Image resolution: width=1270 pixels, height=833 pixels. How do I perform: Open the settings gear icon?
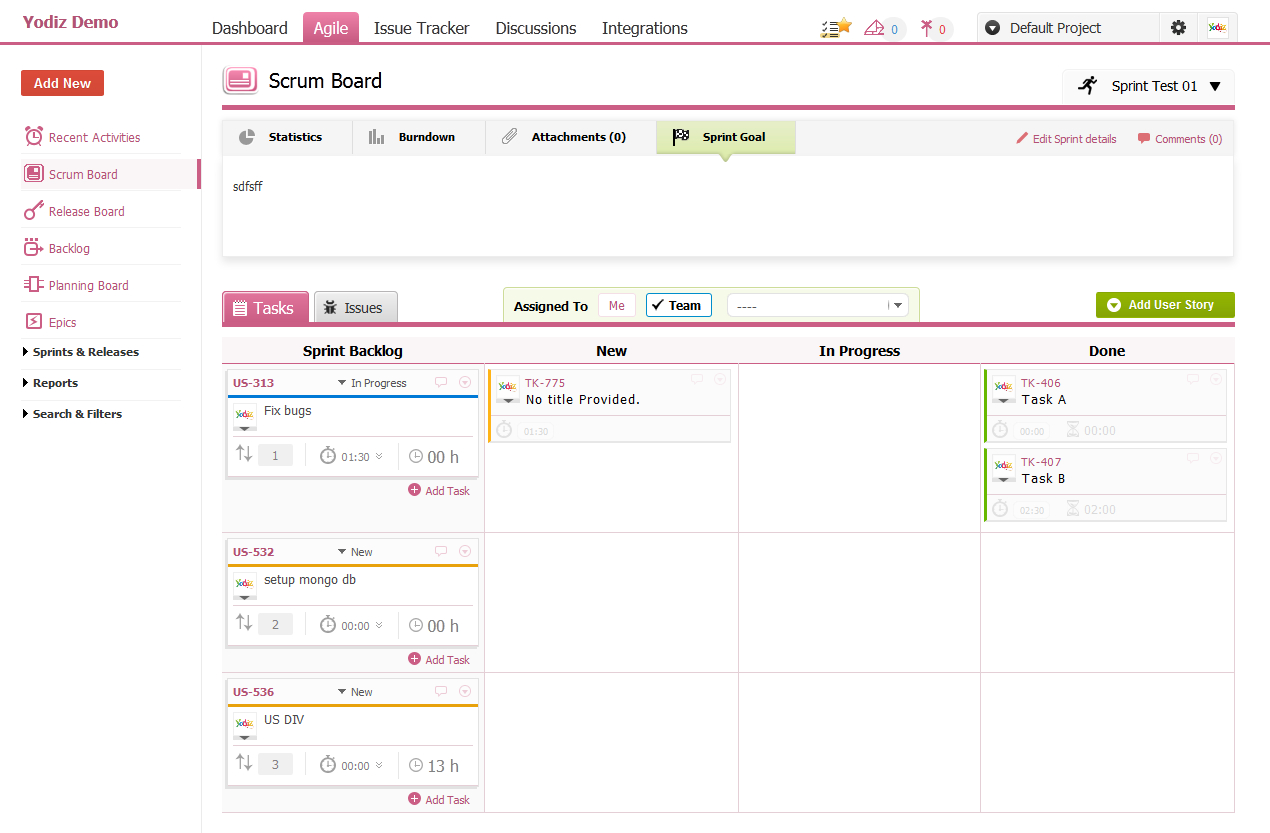[1178, 28]
